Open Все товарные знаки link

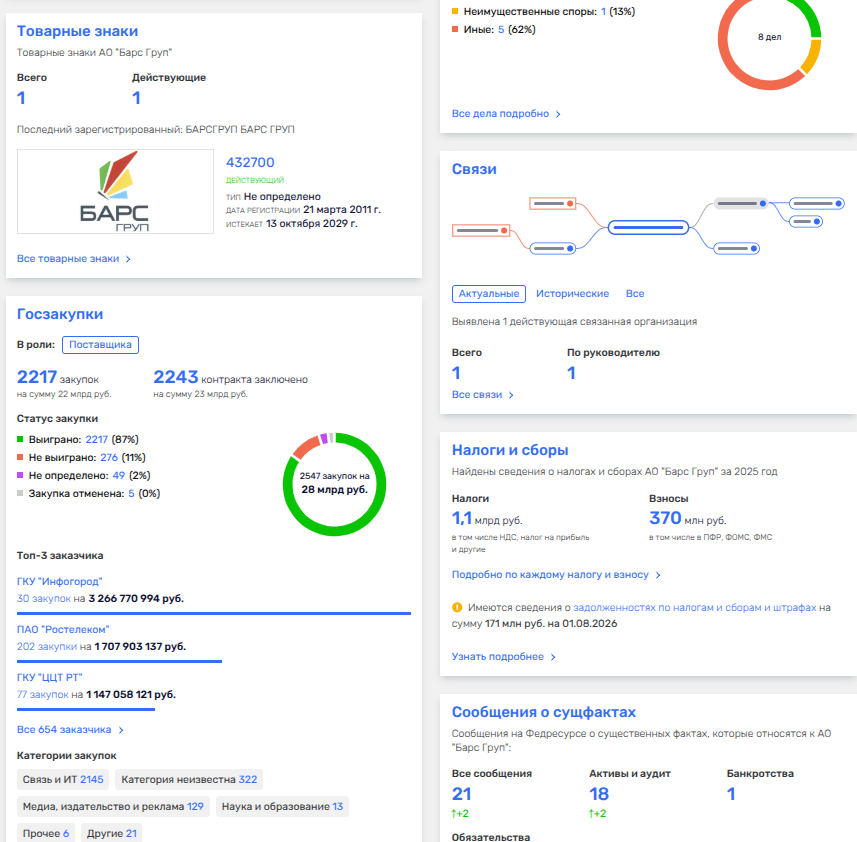click(68, 258)
